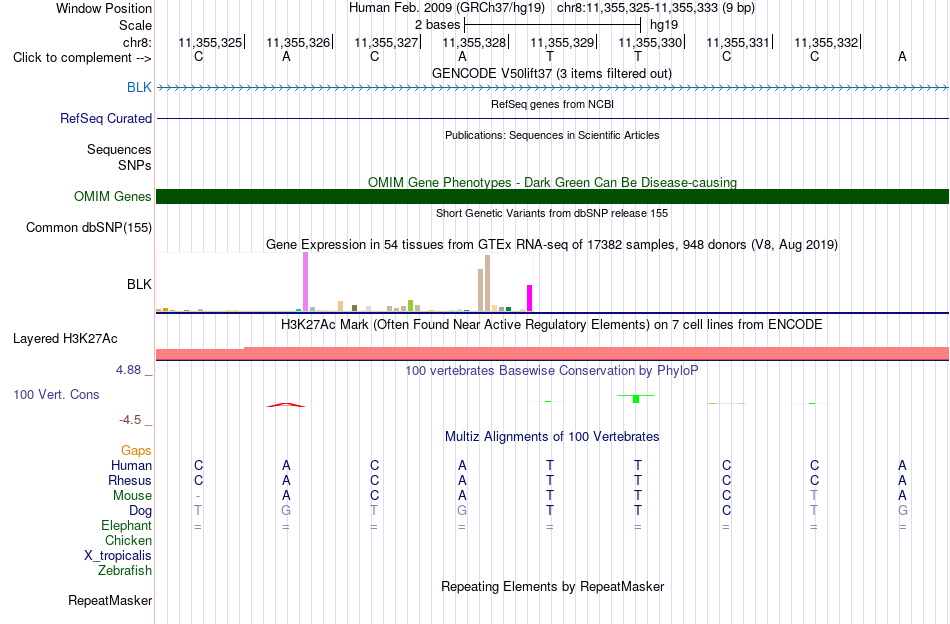This screenshot has width=950, height=624.
Task: Open Multiz Alignments of 100 Vertebrates title
Action: 552,437
